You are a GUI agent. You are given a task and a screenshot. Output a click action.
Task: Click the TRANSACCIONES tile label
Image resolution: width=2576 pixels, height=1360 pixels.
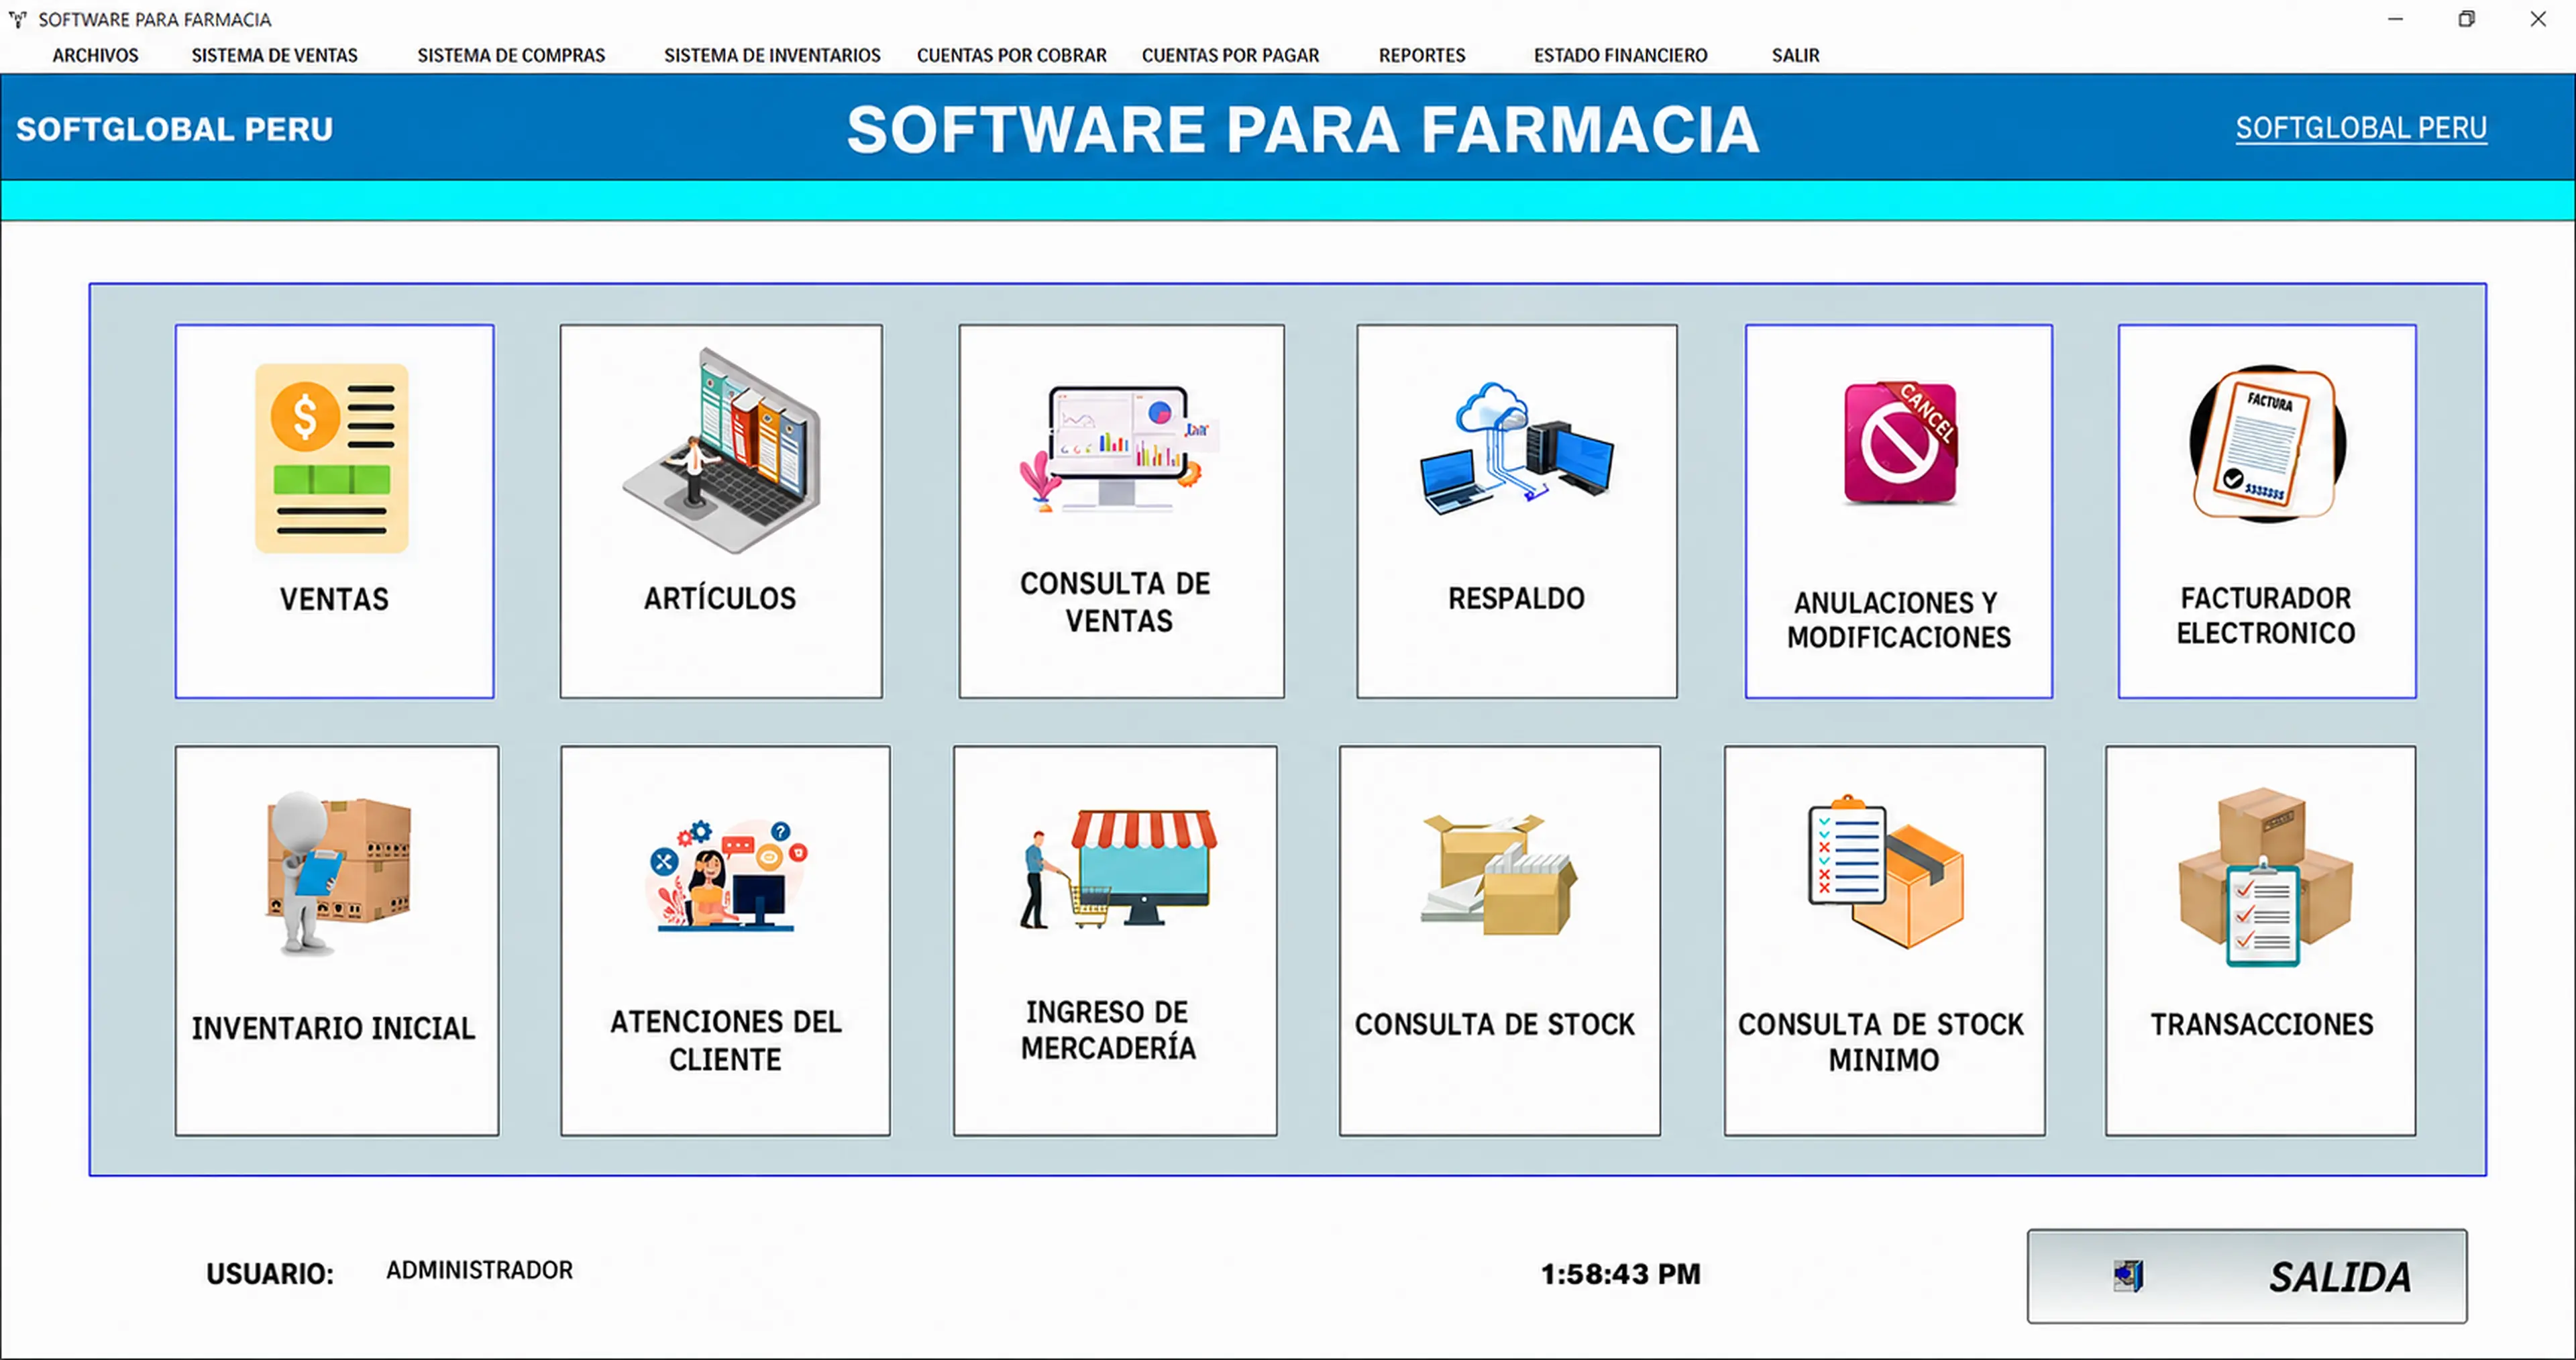[2262, 1024]
